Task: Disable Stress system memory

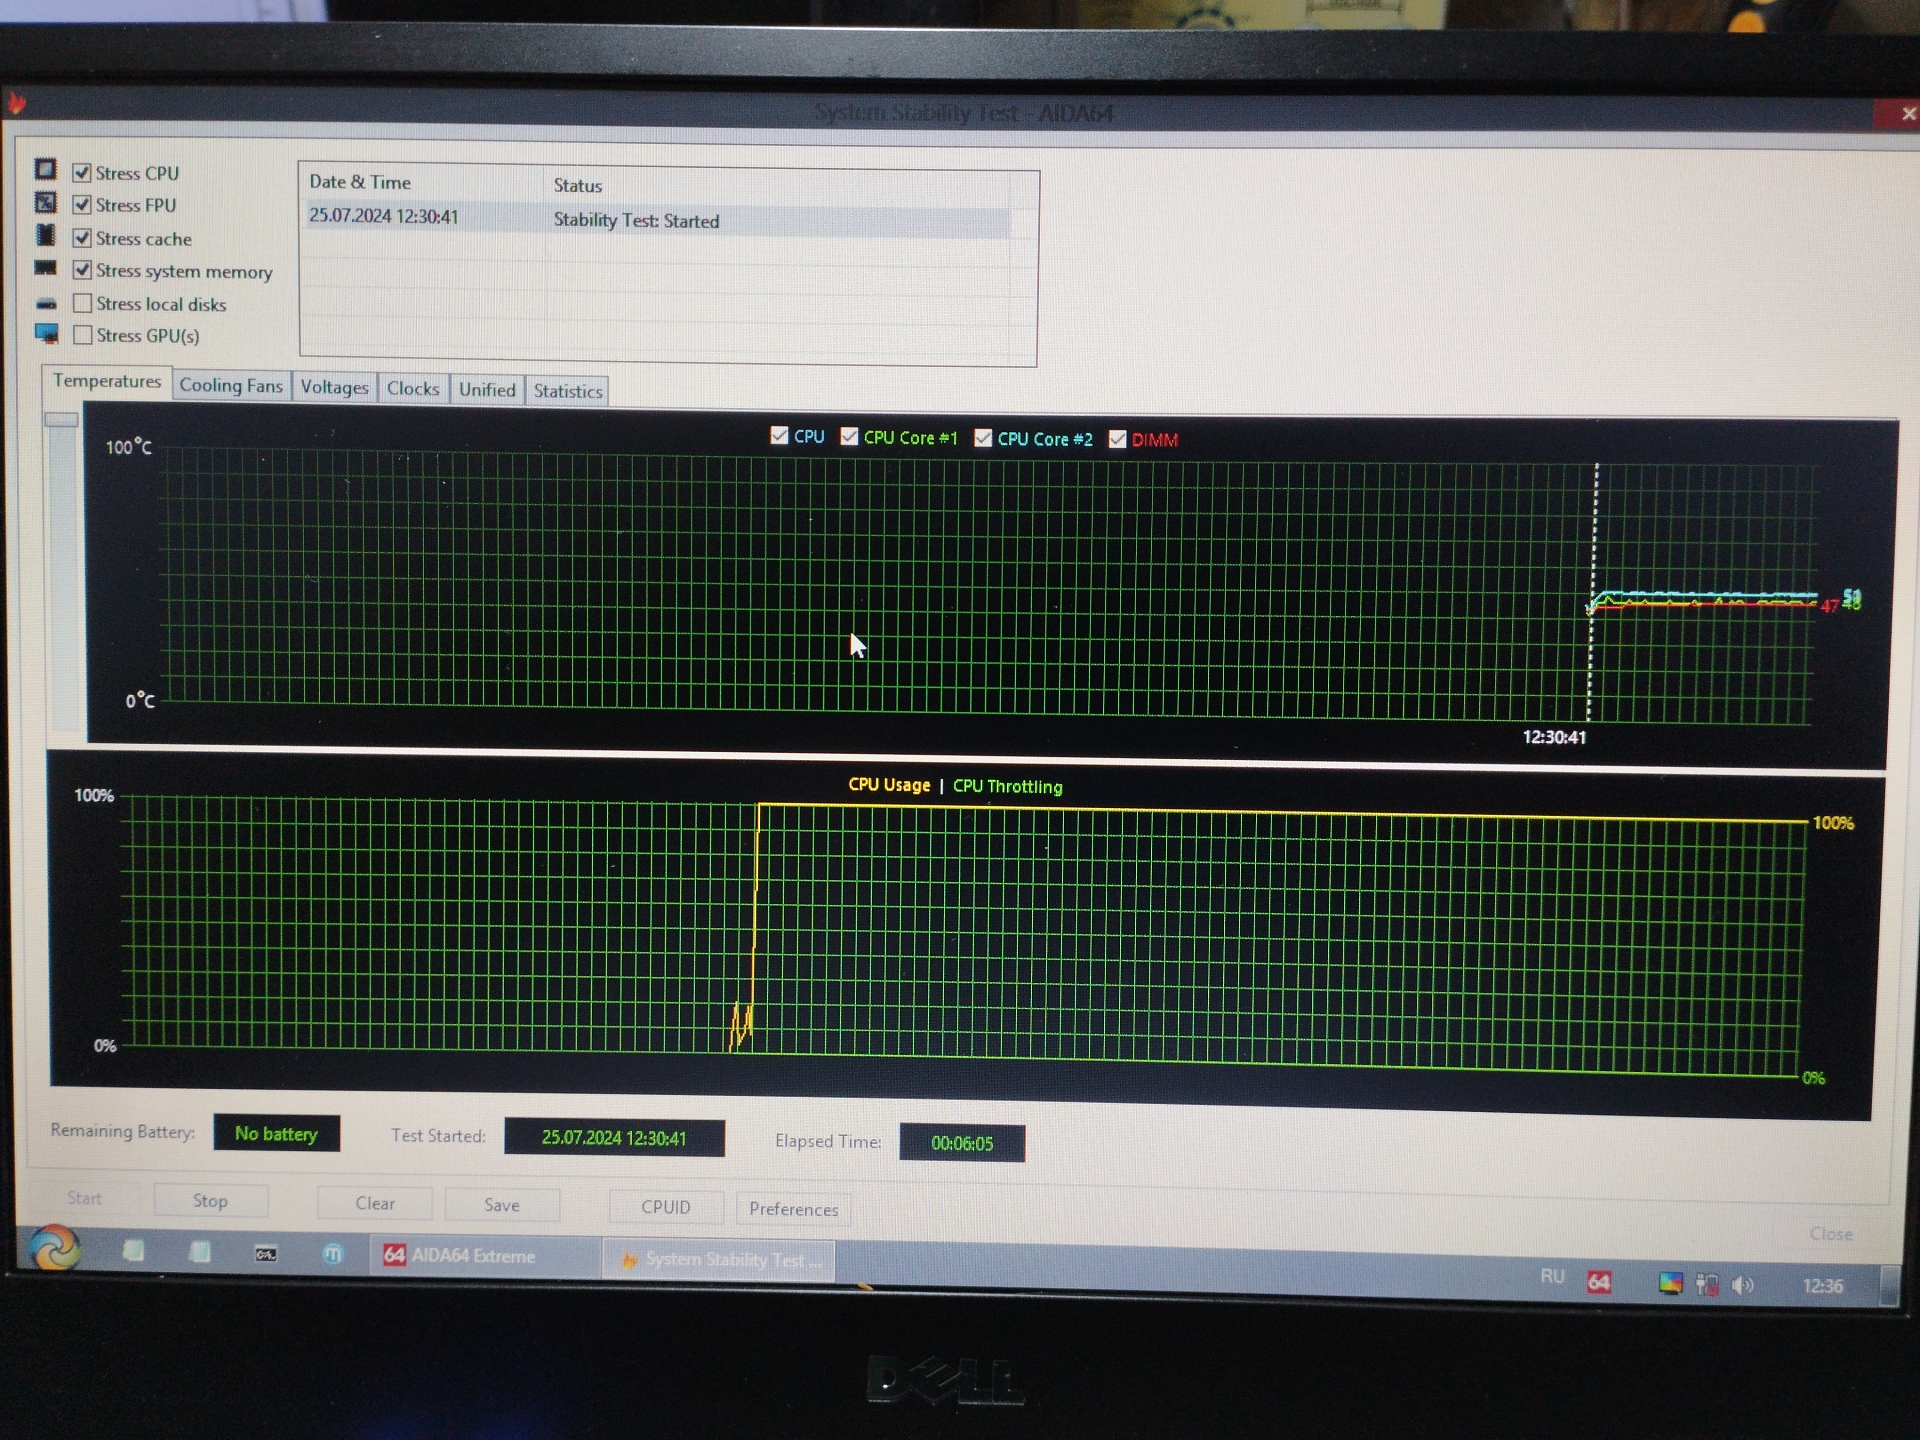Action: (82, 270)
